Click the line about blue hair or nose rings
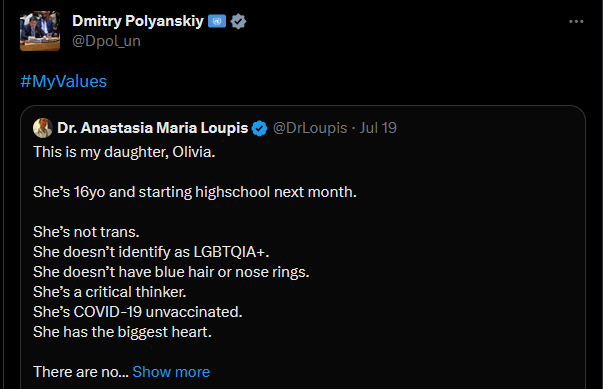Image resolution: width=603 pixels, height=389 pixels. click(171, 272)
